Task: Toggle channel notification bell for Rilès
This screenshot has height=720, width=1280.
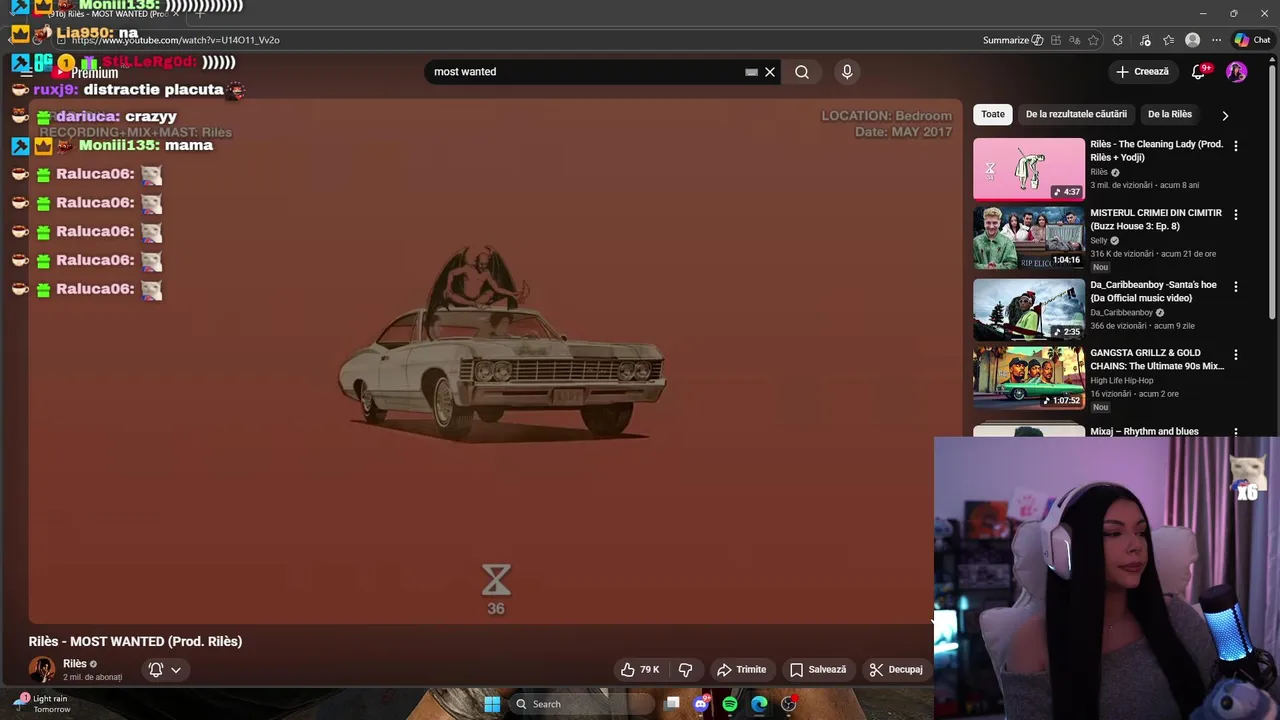Action: pos(156,670)
